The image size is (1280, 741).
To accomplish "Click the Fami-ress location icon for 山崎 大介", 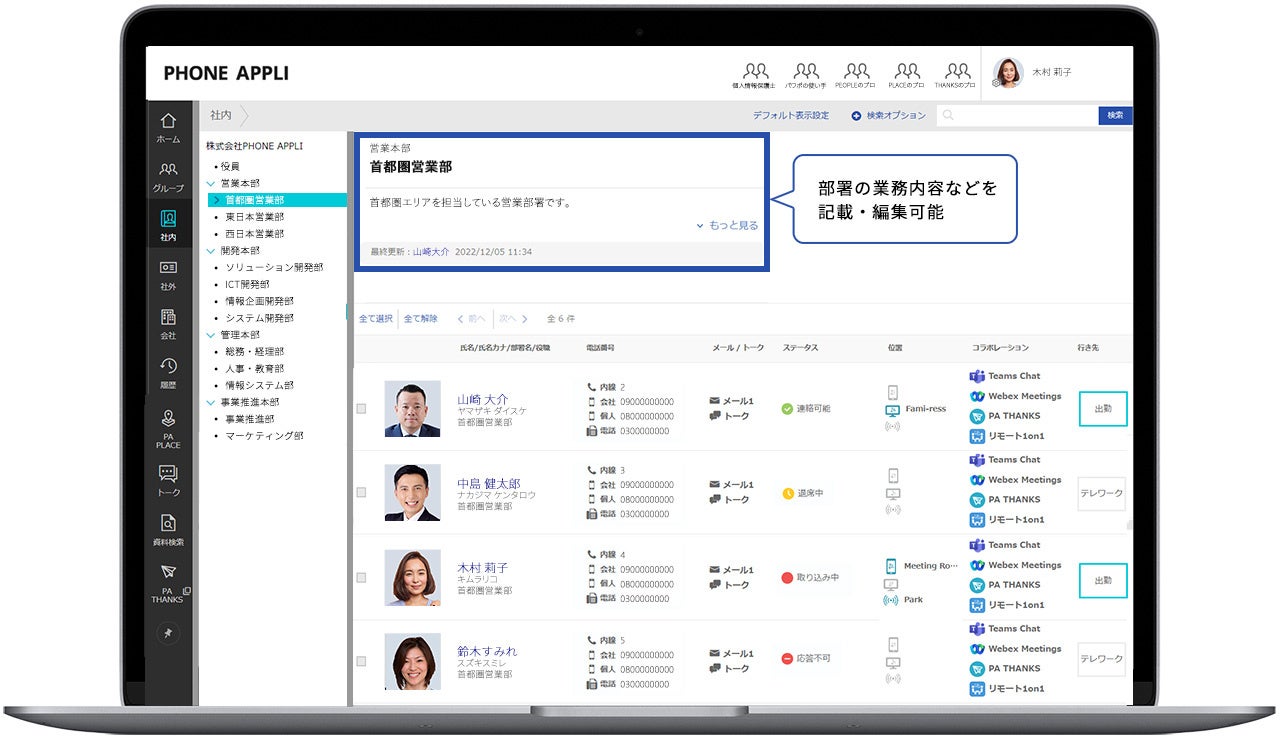I will (x=893, y=410).
